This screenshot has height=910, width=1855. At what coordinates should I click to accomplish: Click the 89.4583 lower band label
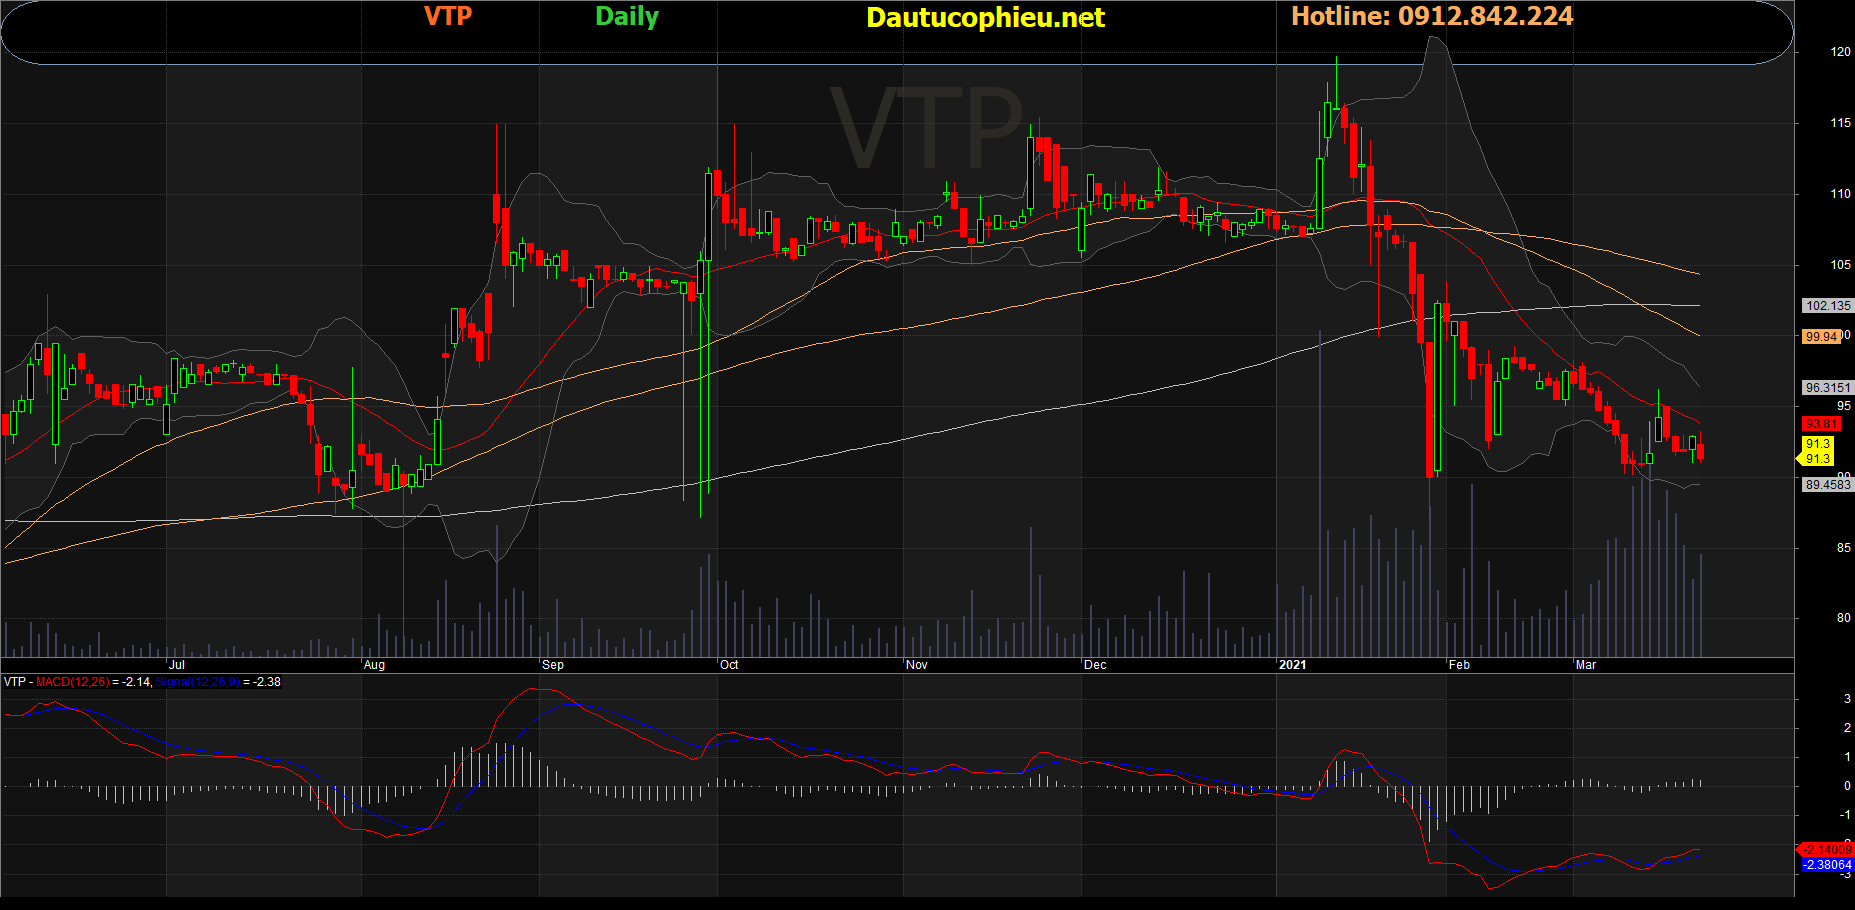1827,485
